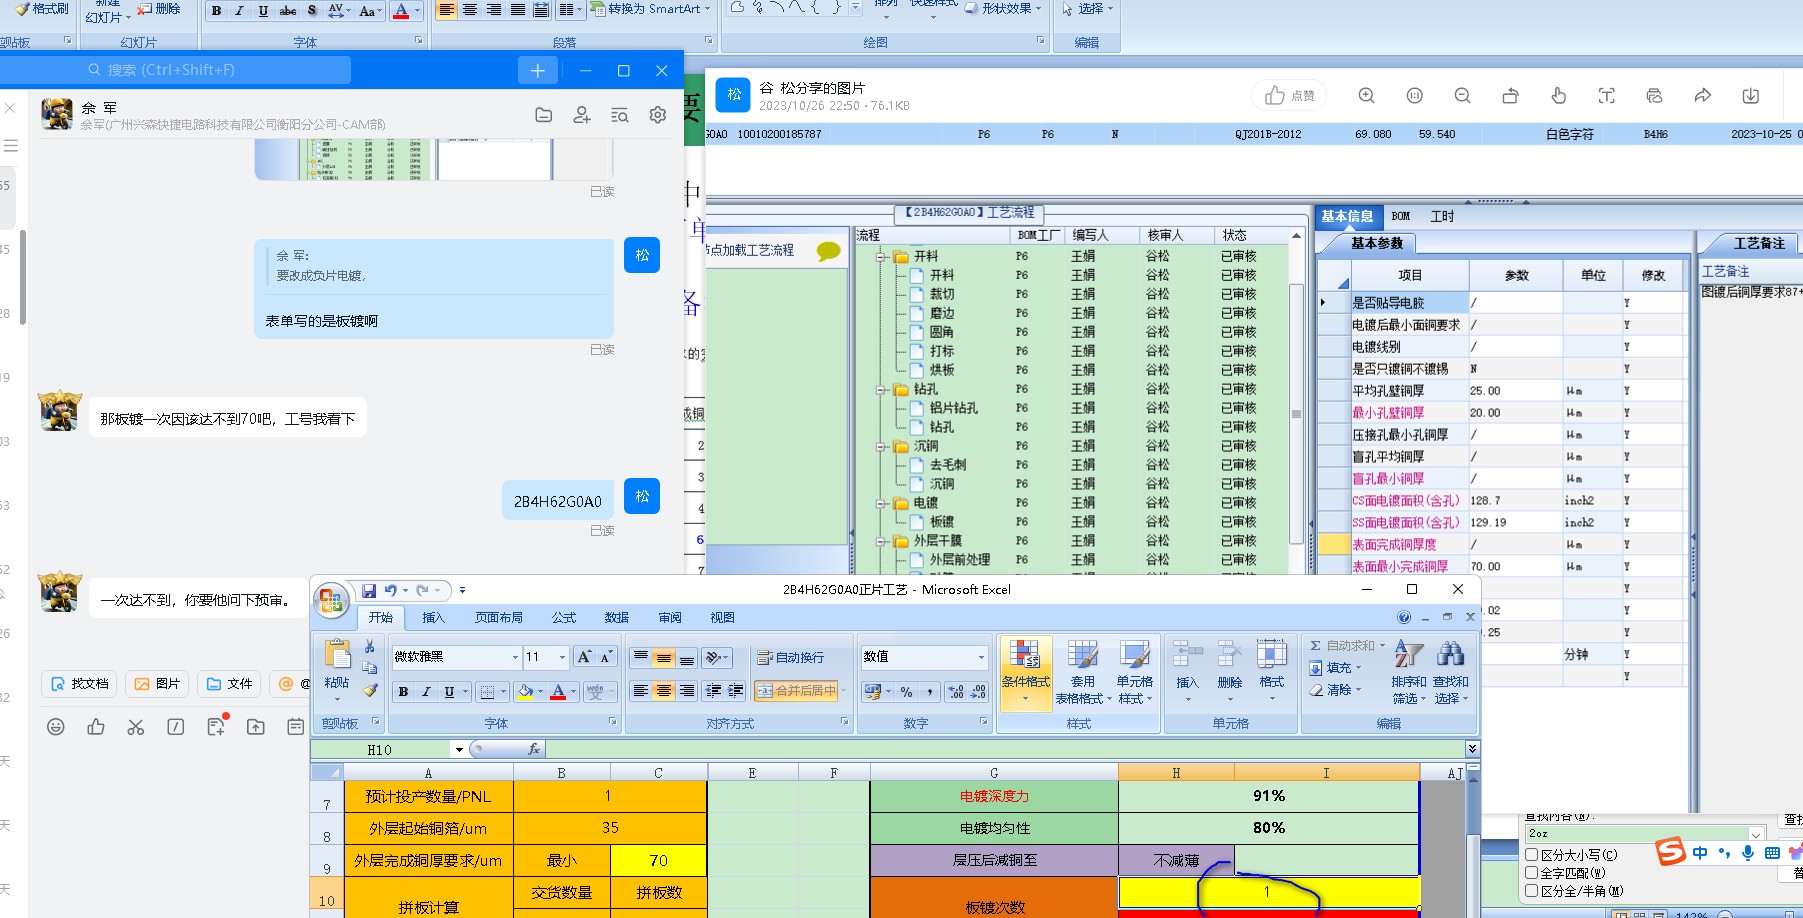Click 找文档 button in chat
The image size is (1803, 918).
[80, 684]
